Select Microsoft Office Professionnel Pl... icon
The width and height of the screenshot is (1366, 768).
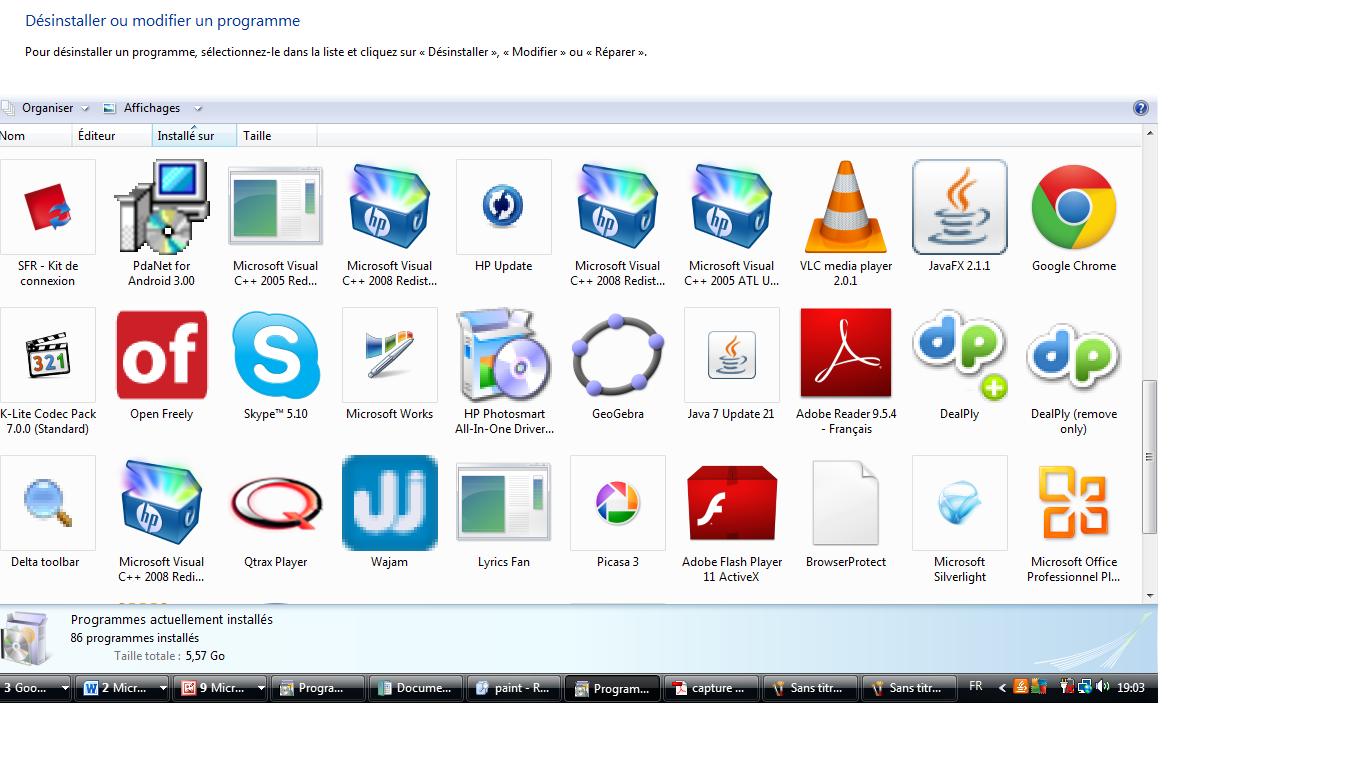(x=1074, y=503)
